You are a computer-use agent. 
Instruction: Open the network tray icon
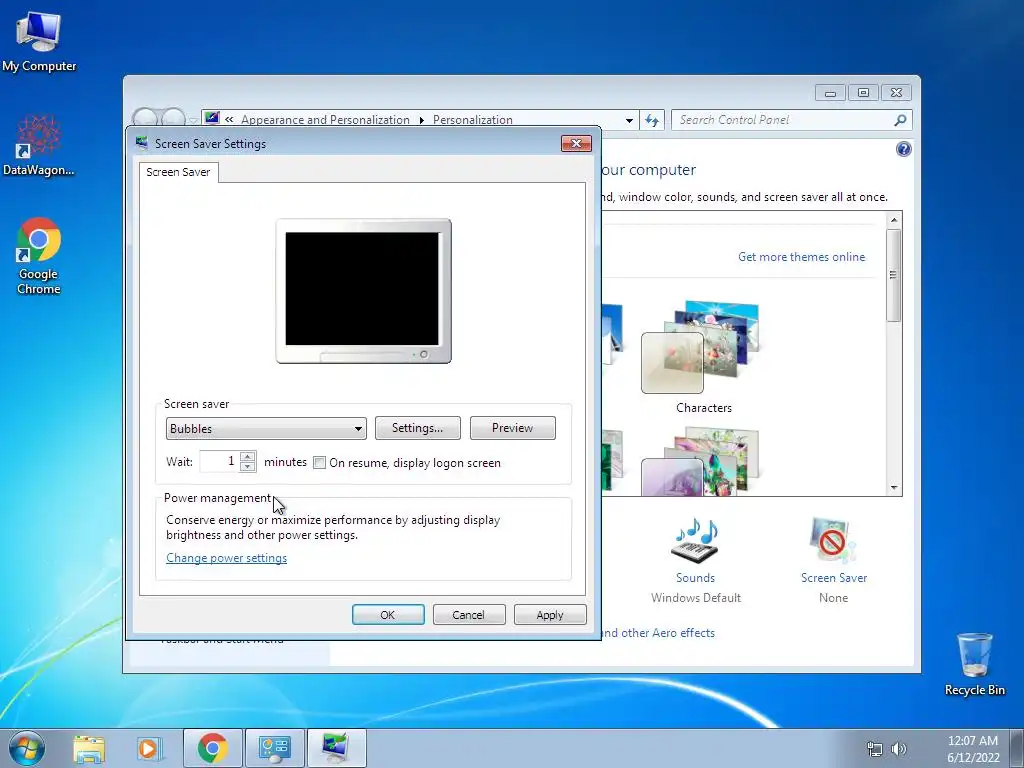coord(874,749)
